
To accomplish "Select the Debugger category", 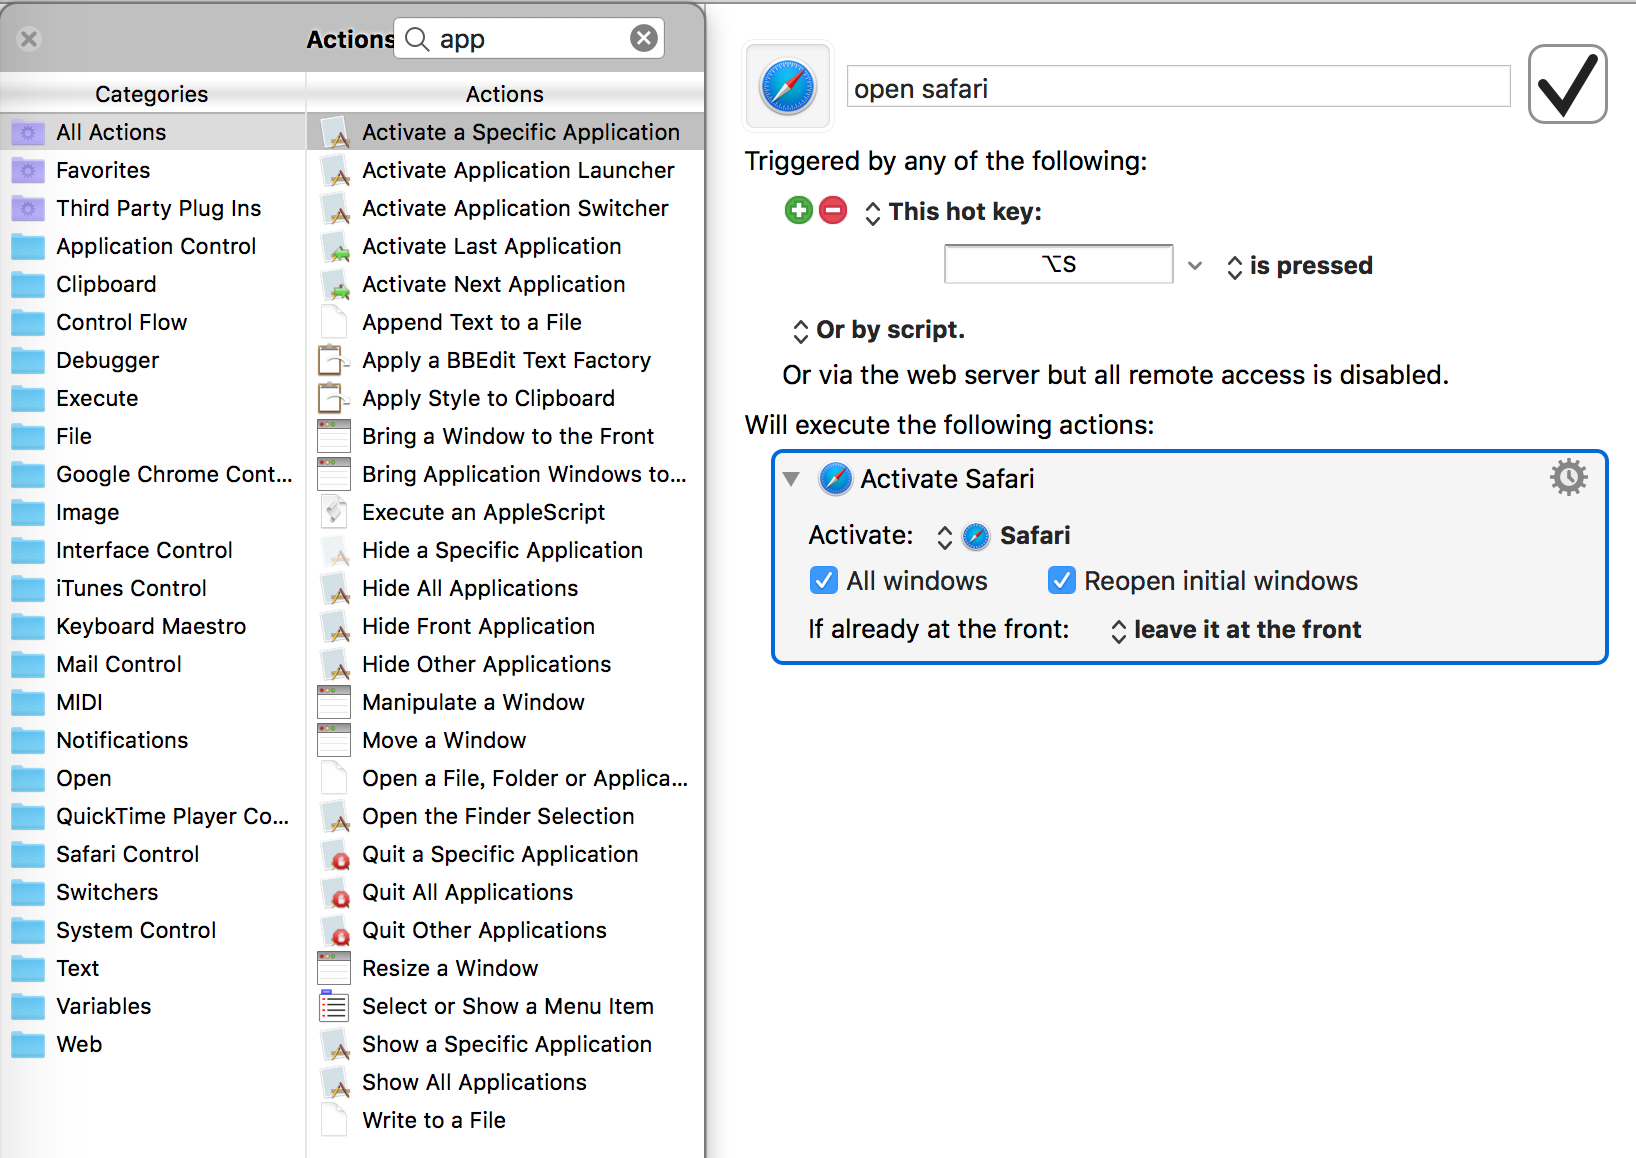I will [x=153, y=360].
